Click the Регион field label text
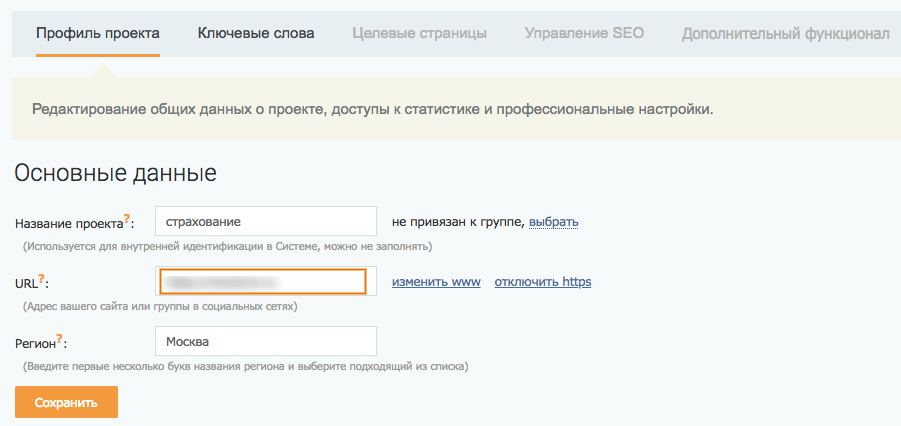 [35, 343]
